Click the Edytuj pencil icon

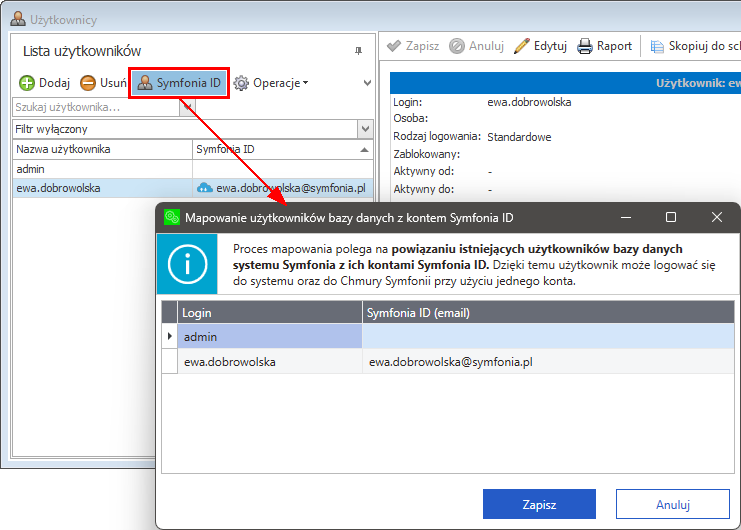pyautogui.click(x=522, y=46)
